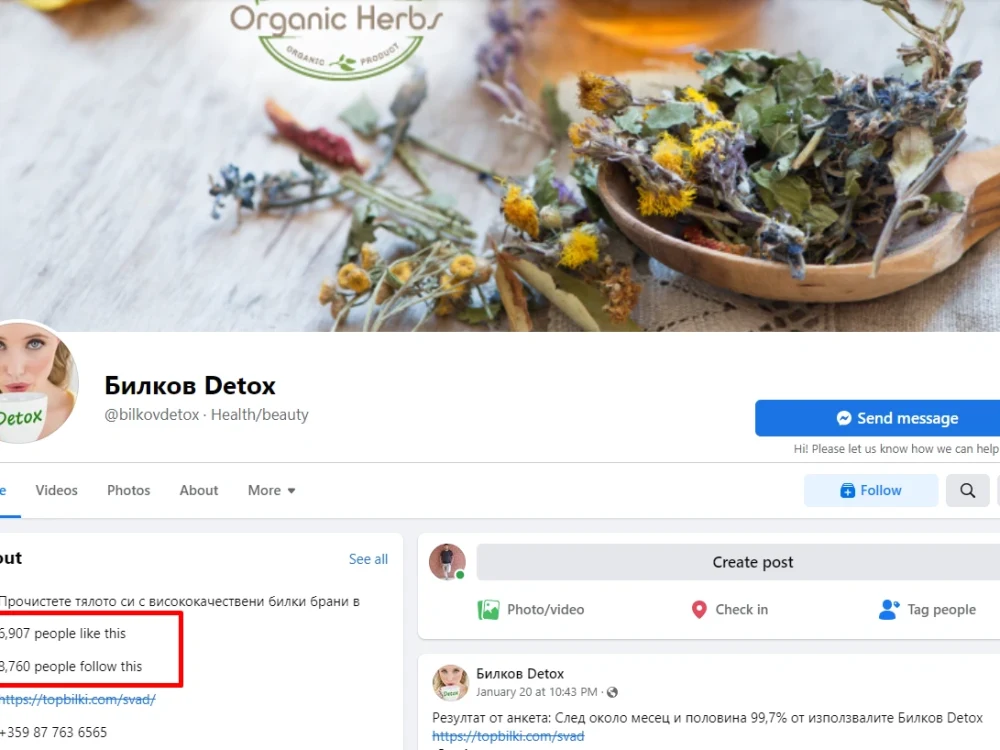Click the Photo/video green image icon

pyautogui.click(x=489, y=610)
